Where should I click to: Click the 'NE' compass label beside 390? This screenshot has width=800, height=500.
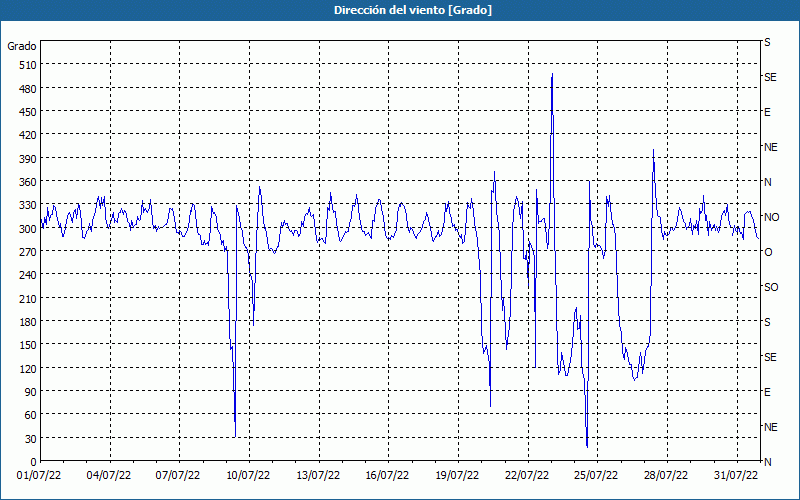770,147
